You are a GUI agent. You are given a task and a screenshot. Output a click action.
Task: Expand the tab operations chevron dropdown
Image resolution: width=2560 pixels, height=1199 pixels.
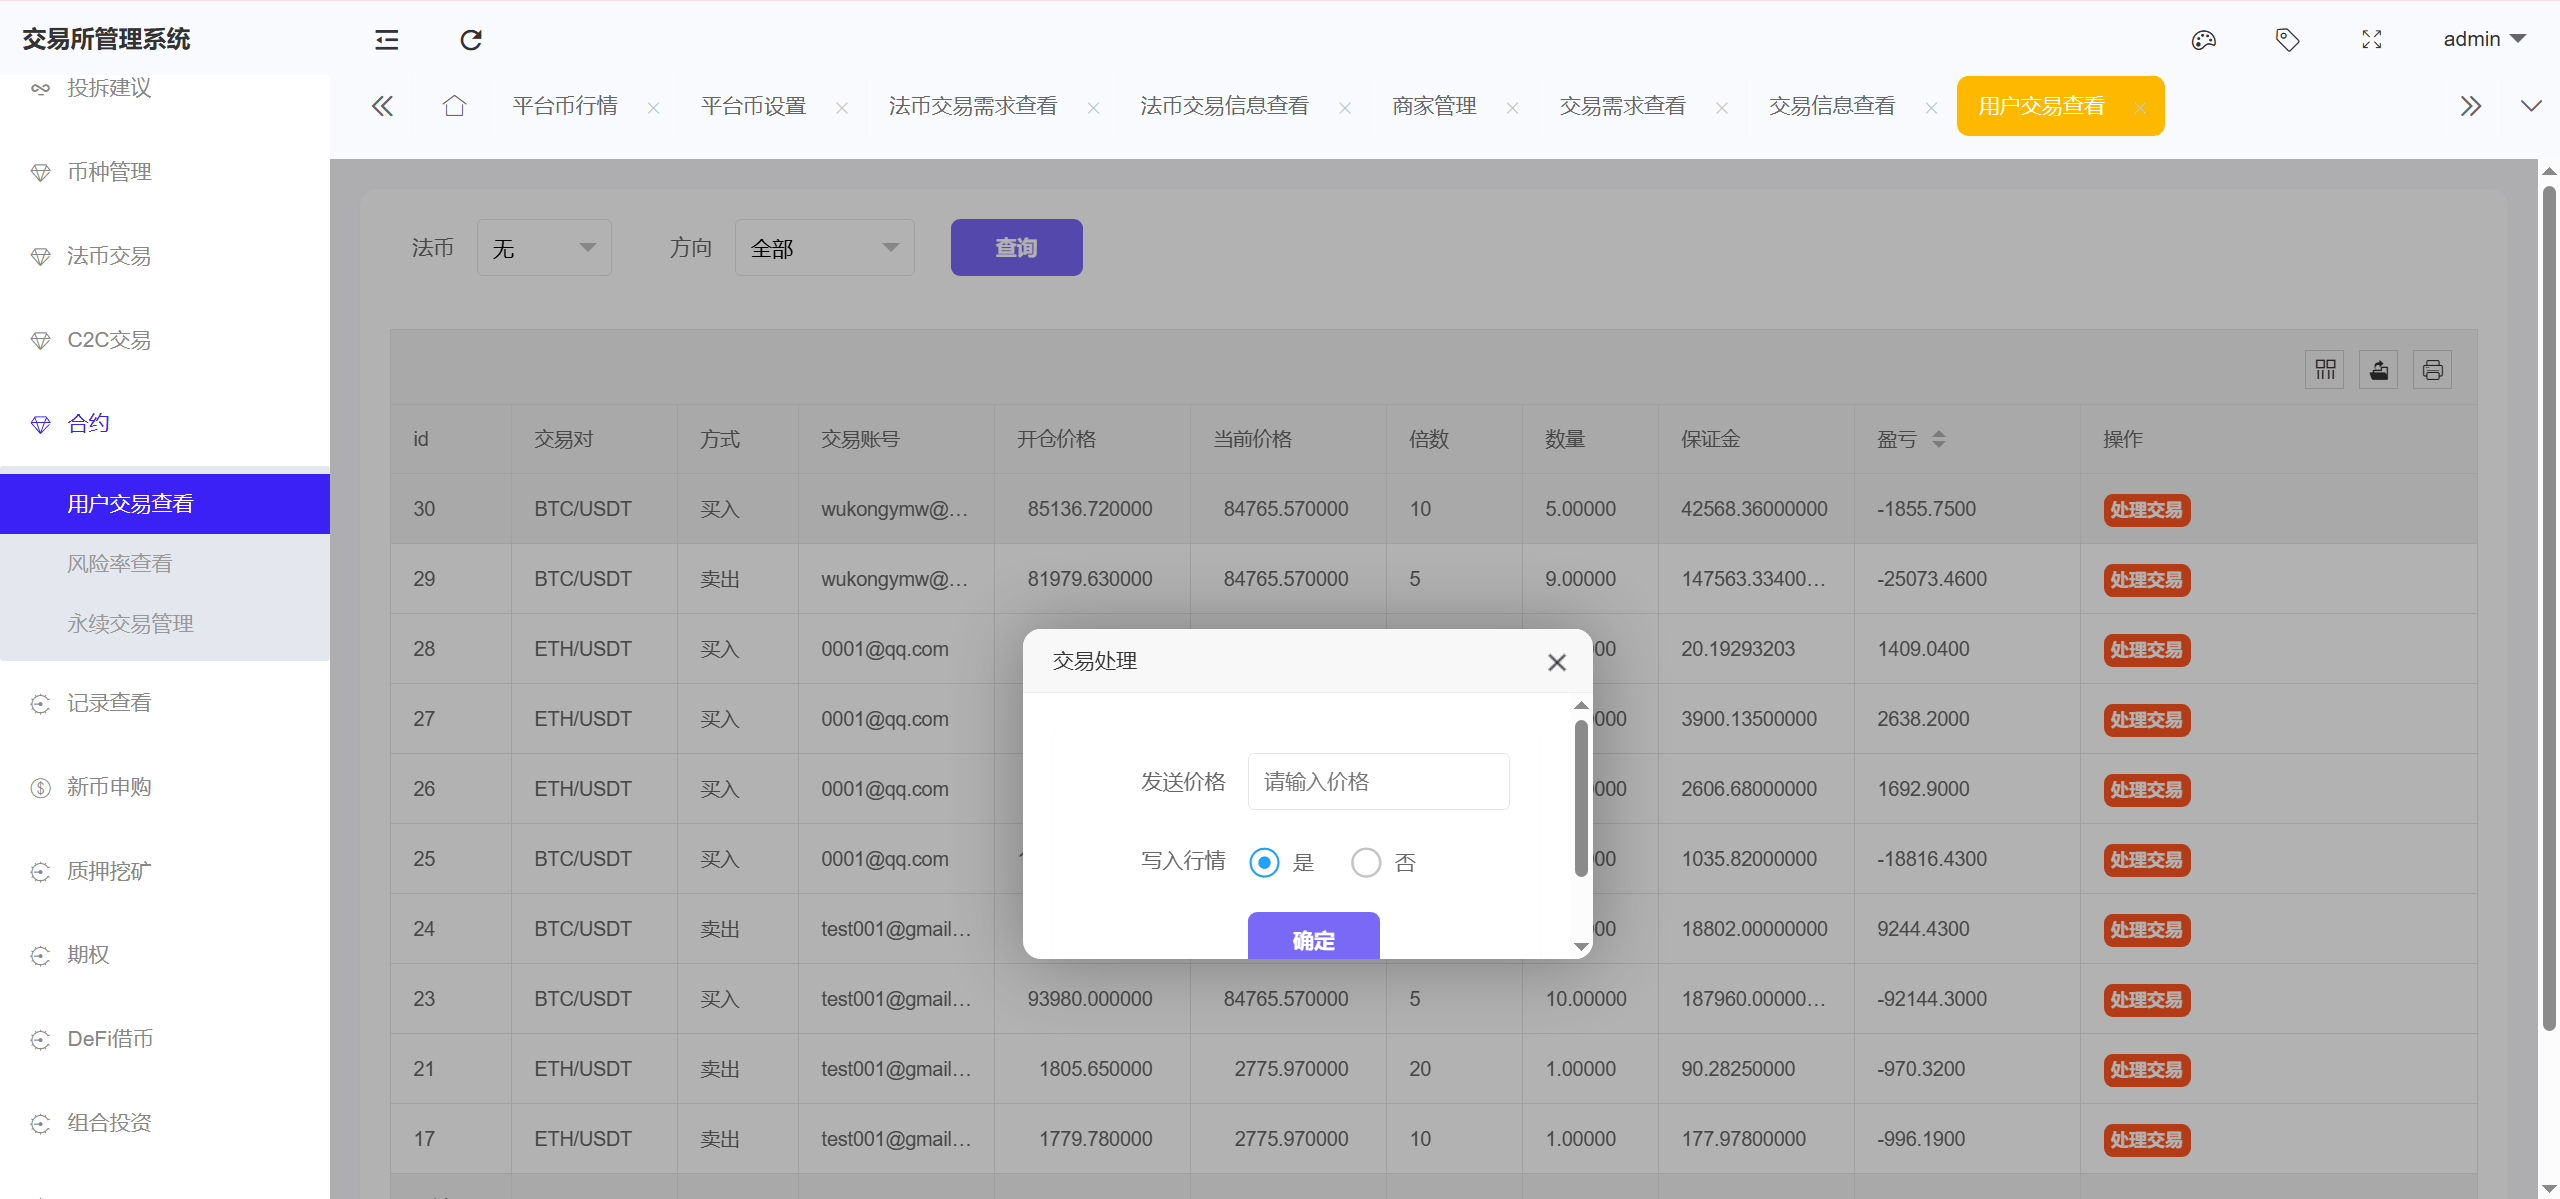pyautogui.click(x=2531, y=106)
